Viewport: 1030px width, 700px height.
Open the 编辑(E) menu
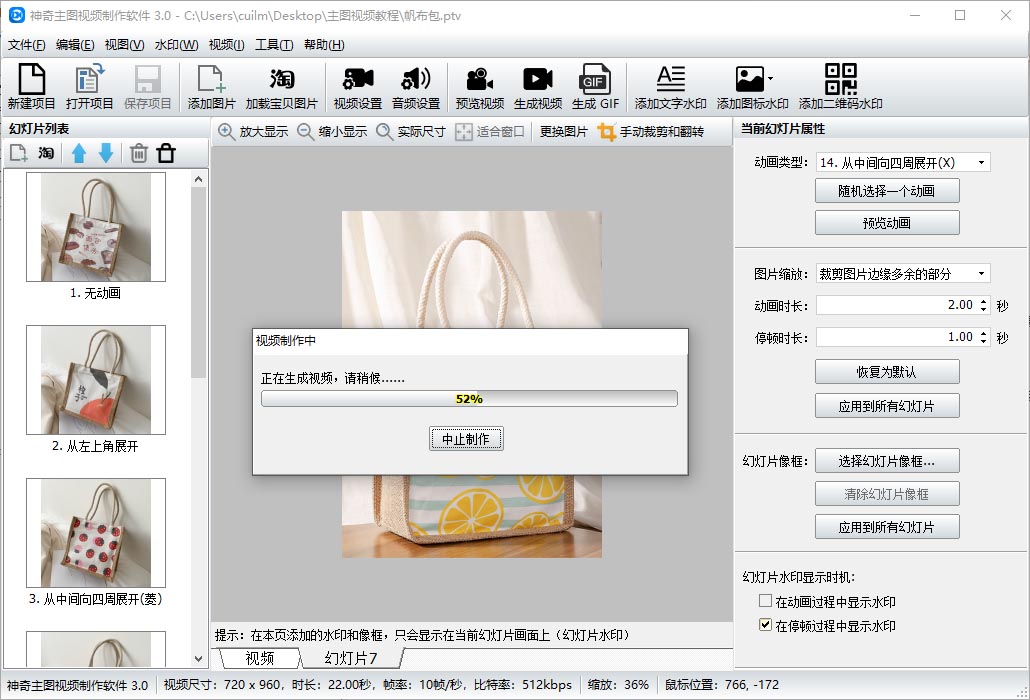coord(75,45)
